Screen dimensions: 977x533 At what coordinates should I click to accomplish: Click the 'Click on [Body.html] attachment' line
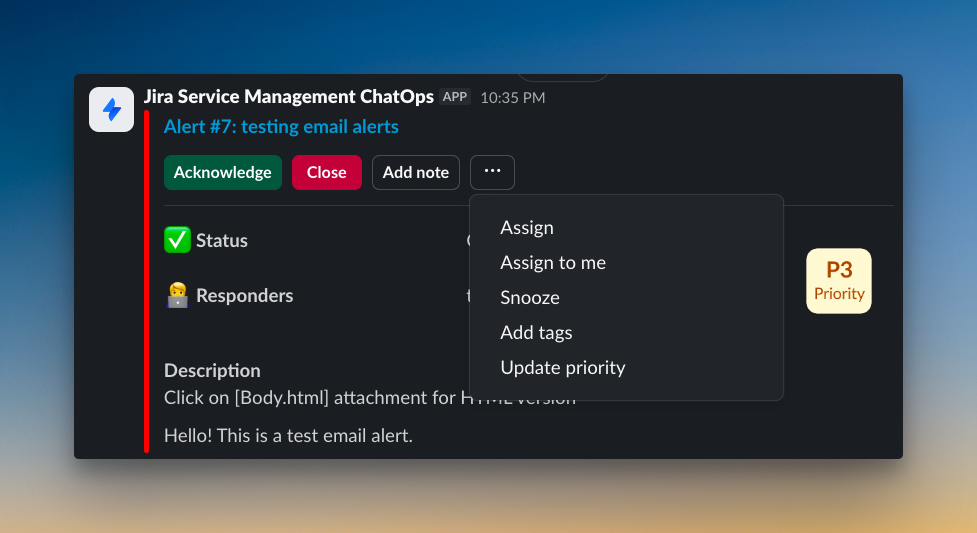coord(370,398)
